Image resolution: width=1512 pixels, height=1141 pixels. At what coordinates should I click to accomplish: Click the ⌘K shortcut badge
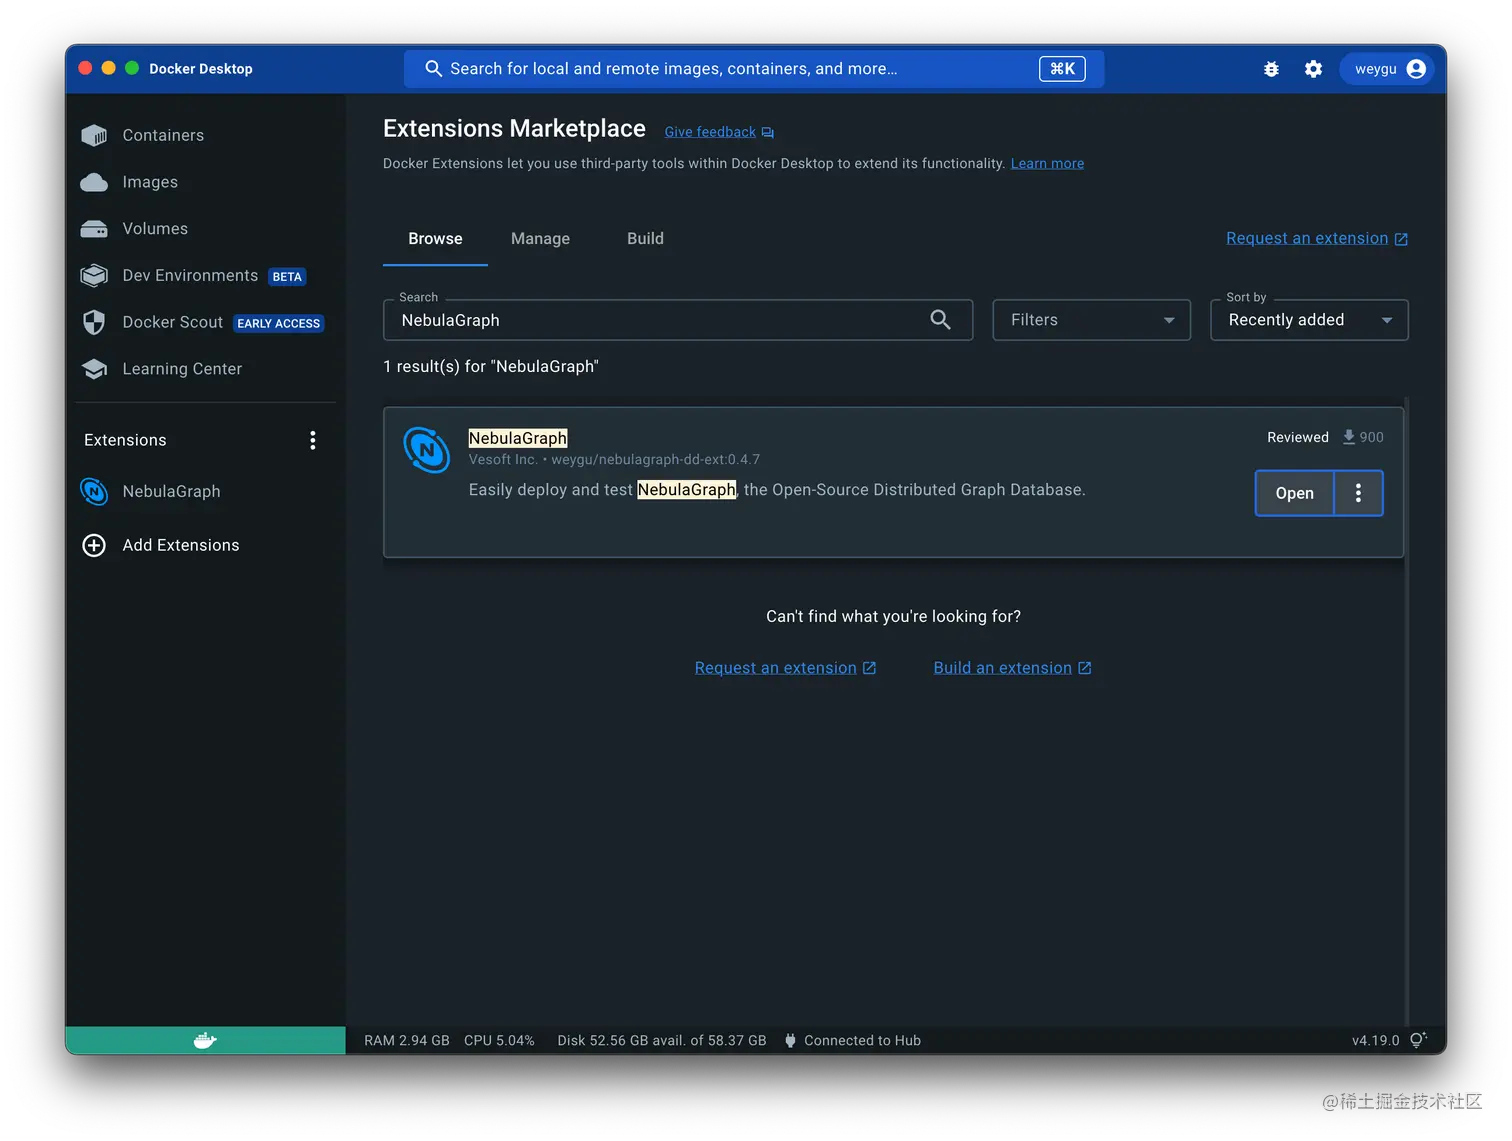1062,69
